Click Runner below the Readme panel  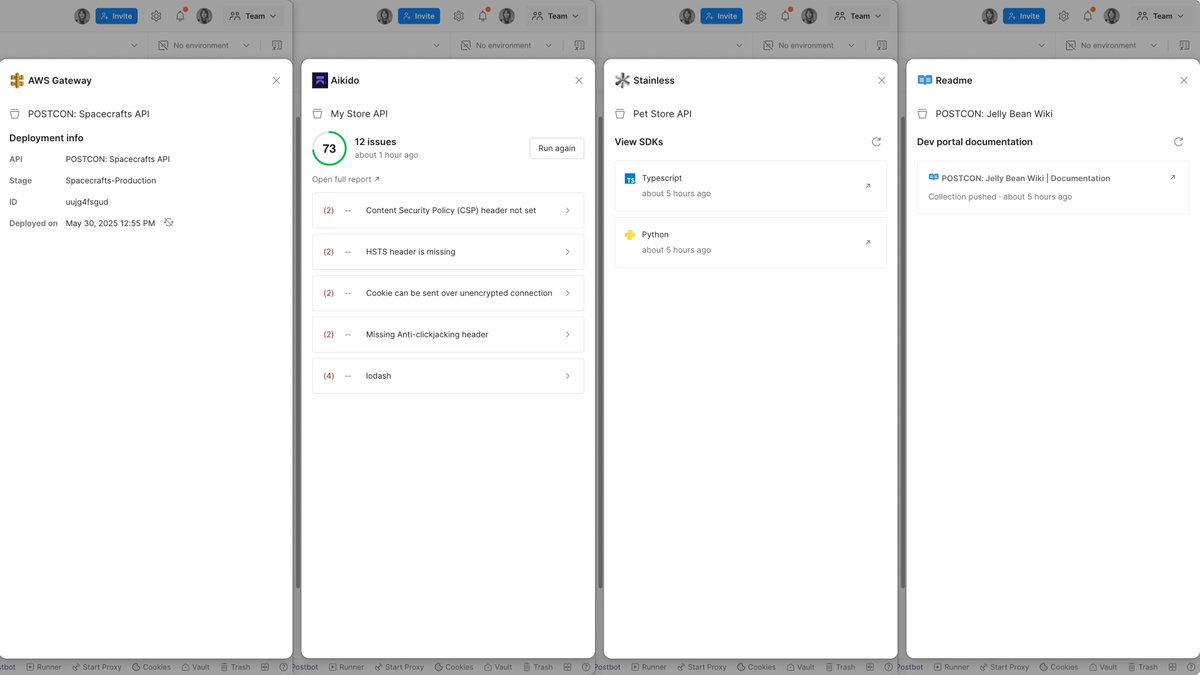pos(949,667)
